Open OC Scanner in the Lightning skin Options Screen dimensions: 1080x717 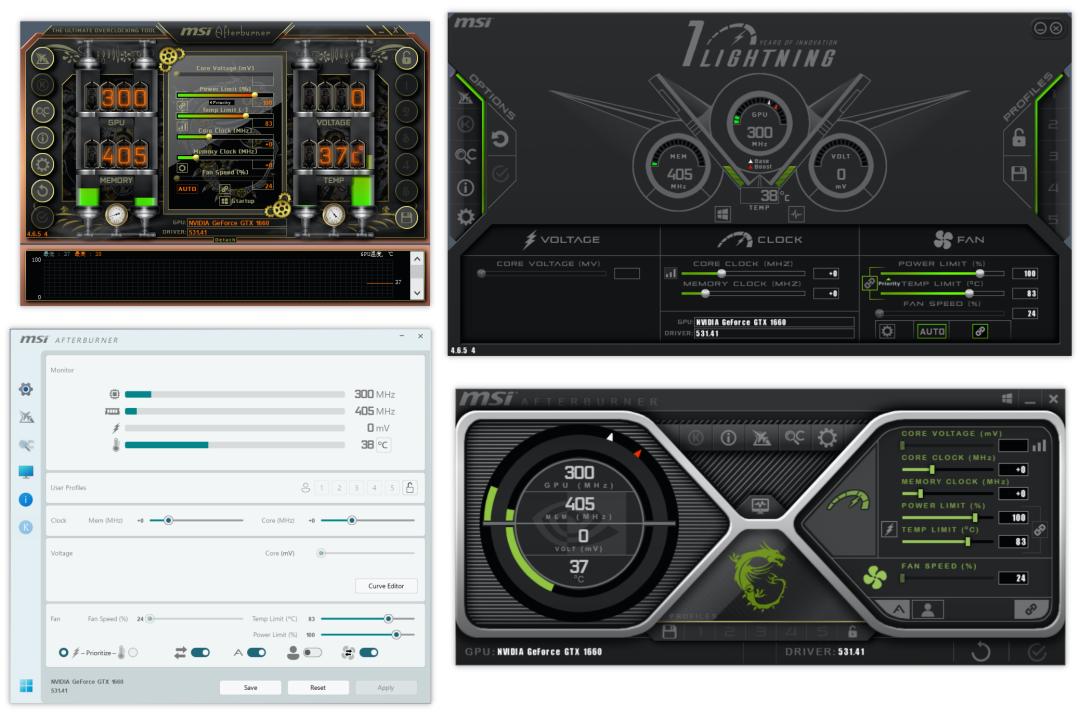468,153
